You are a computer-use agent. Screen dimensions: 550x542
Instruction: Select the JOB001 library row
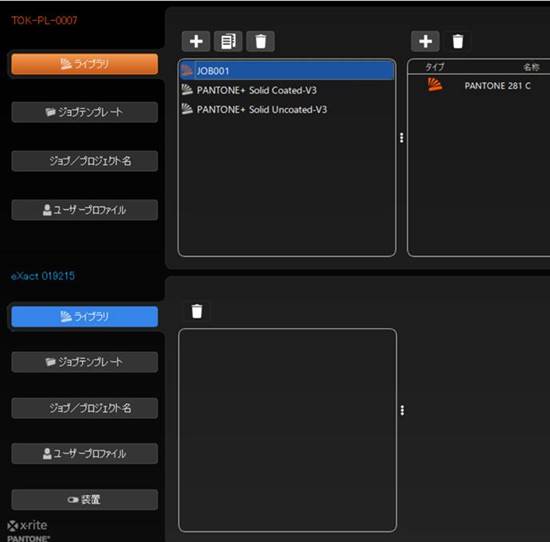click(x=287, y=71)
